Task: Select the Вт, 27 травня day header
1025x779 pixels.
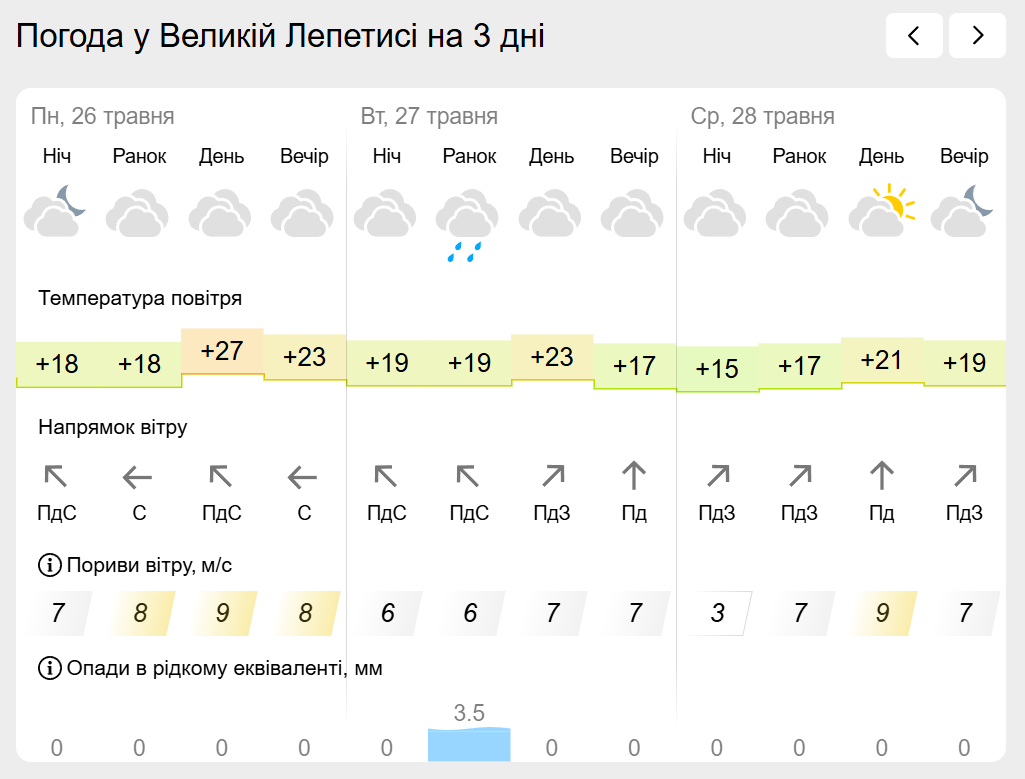Action: tap(429, 116)
